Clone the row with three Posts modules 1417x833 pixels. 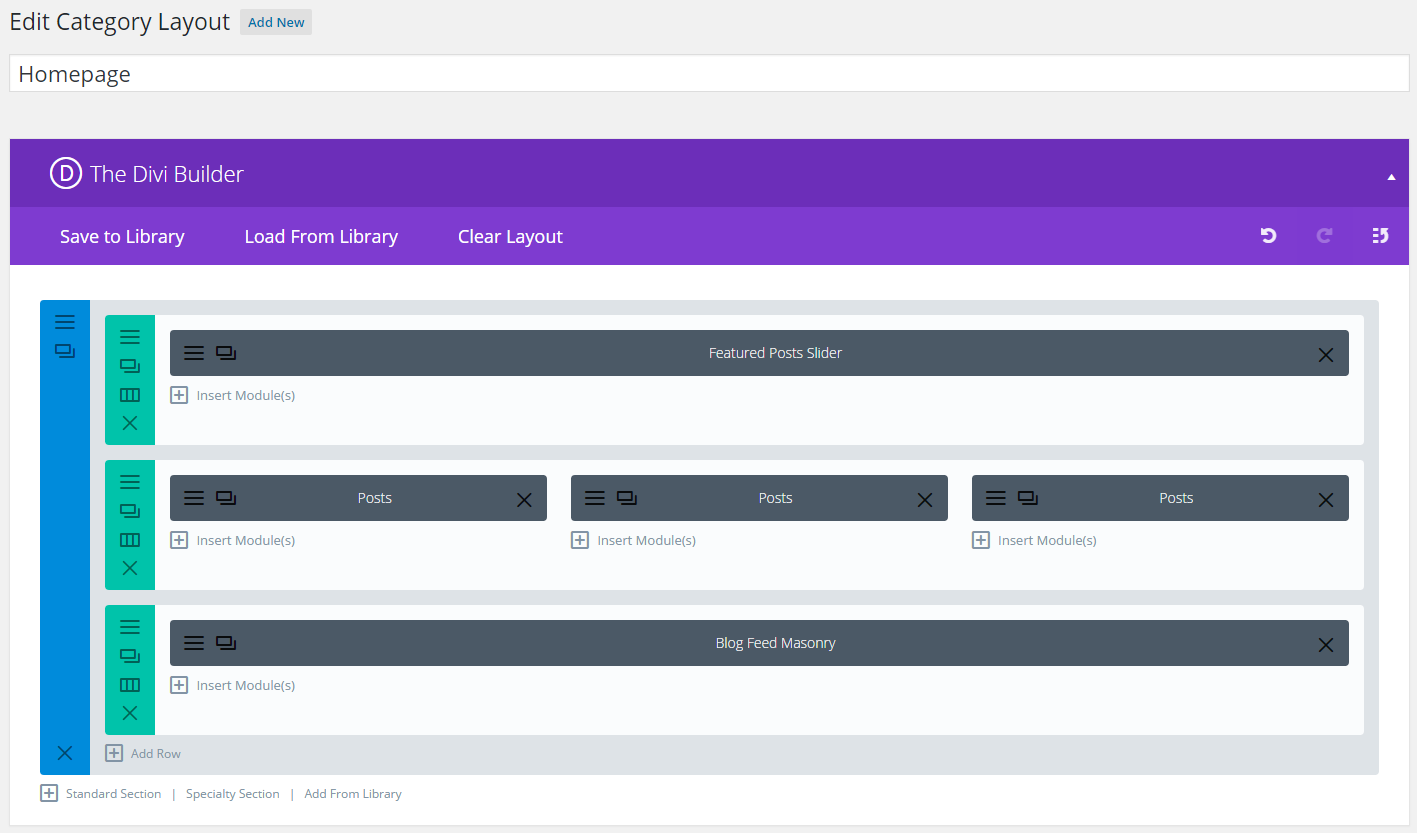[130, 511]
